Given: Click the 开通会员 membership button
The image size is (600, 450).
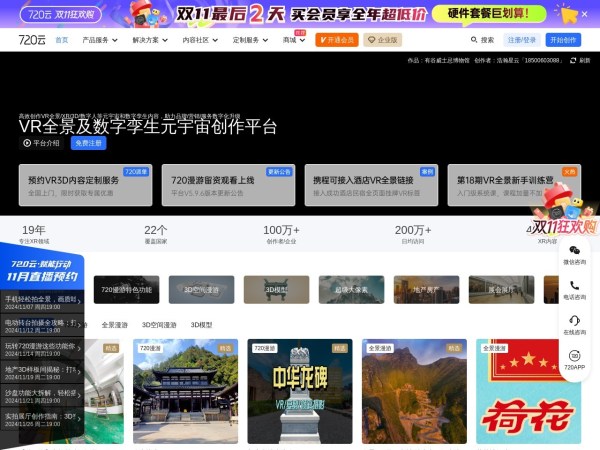Looking at the screenshot, I should (336, 40).
